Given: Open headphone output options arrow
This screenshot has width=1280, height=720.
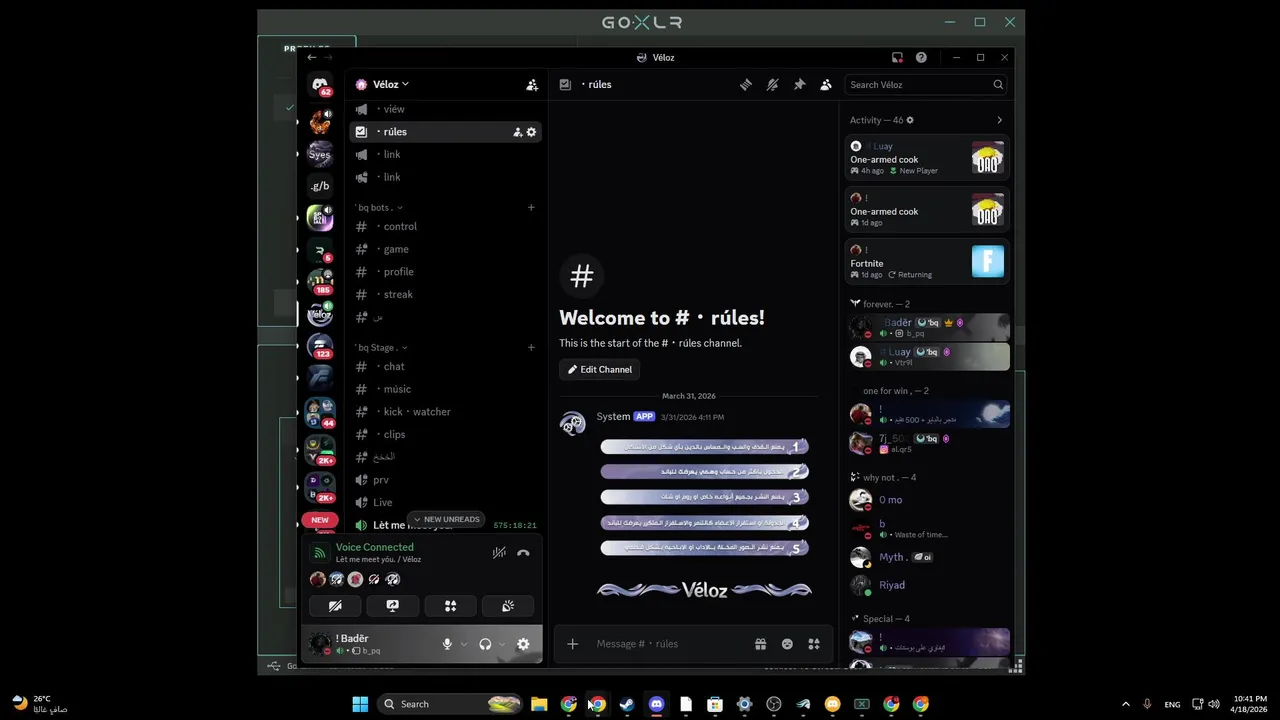Looking at the screenshot, I should [502, 645].
